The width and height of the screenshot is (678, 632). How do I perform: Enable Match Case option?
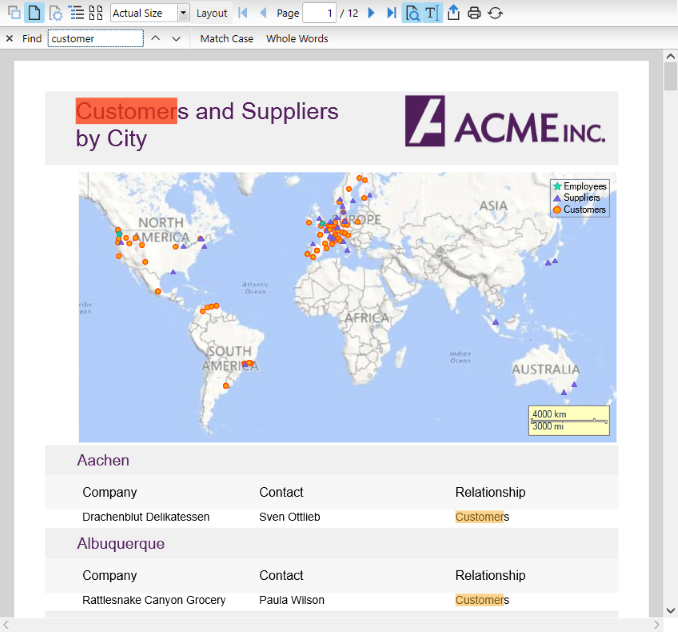[226, 39]
